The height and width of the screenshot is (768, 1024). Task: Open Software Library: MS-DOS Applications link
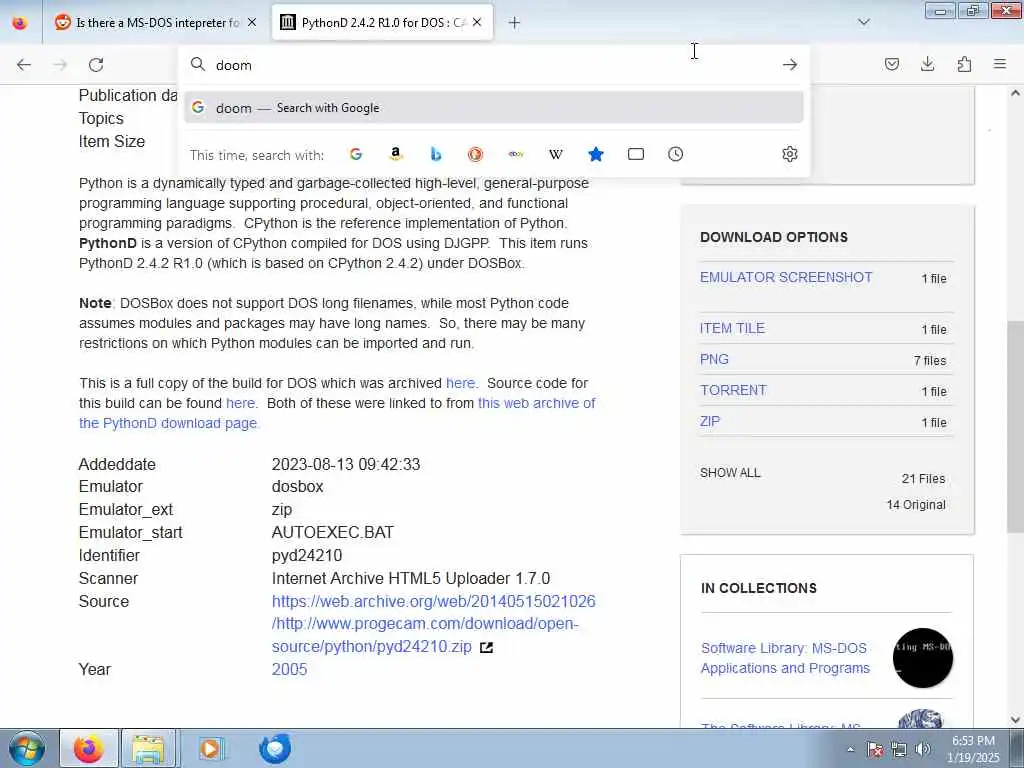coord(785,658)
